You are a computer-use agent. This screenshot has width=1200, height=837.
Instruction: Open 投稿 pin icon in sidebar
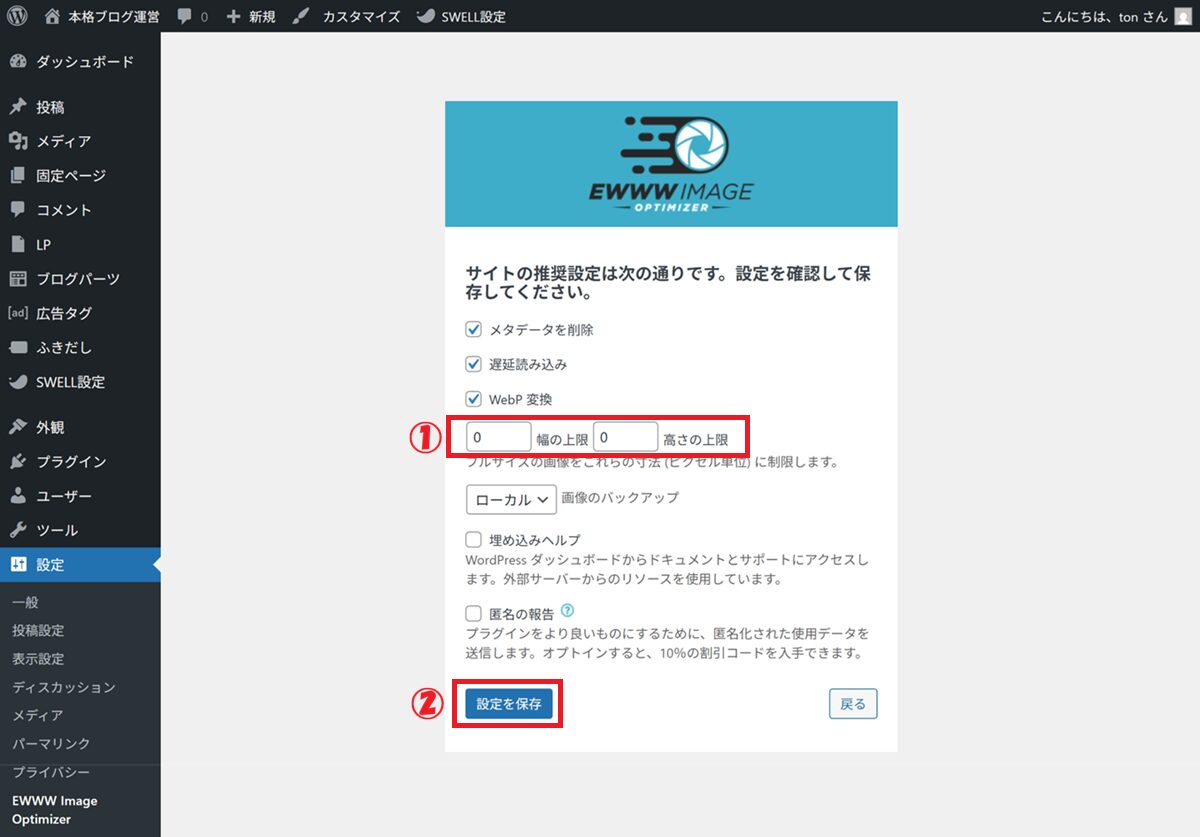point(18,107)
